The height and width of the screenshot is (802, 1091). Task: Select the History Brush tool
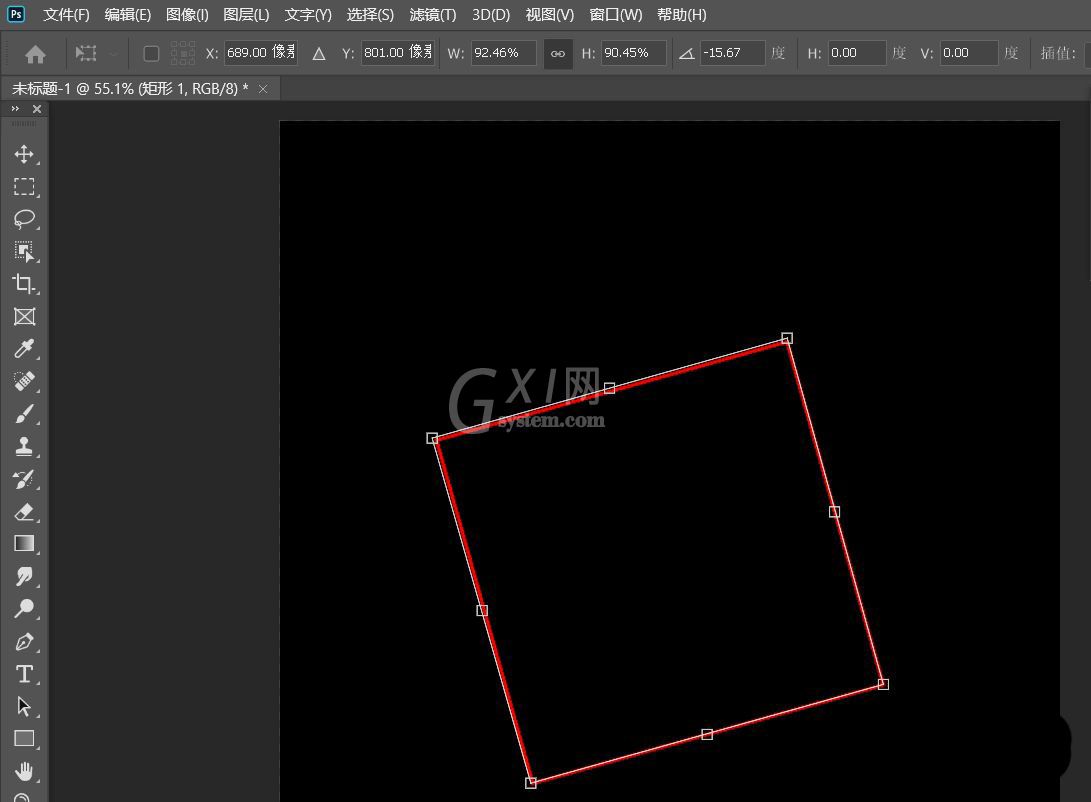24,479
